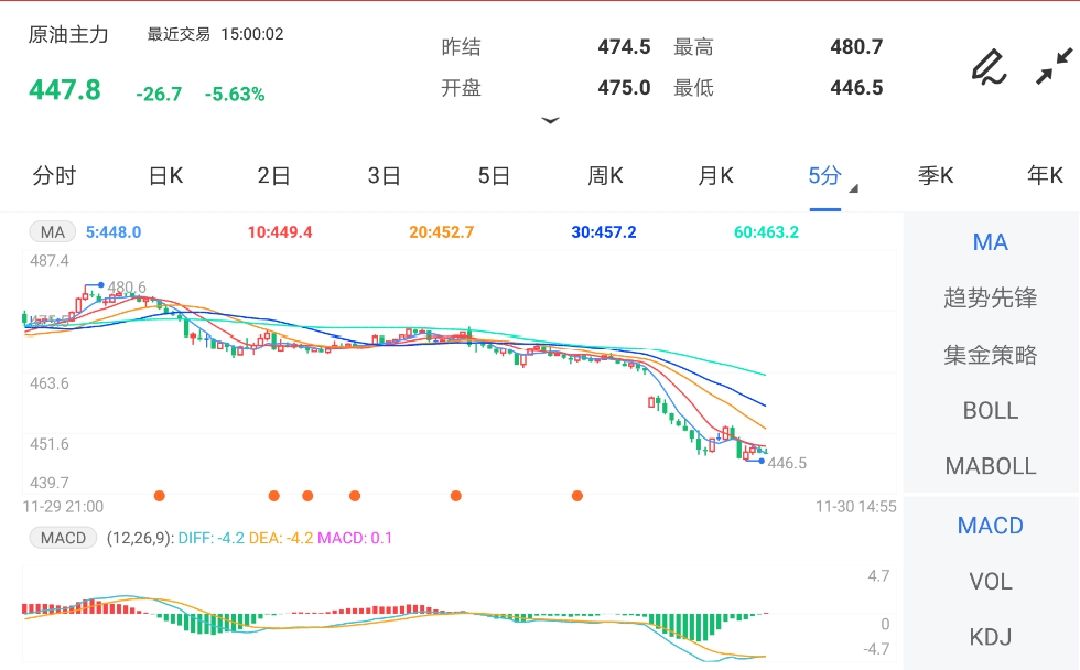The width and height of the screenshot is (1080, 670).
Task: Open the 5分 period dropdown arrow
Action: click(853, 189)
